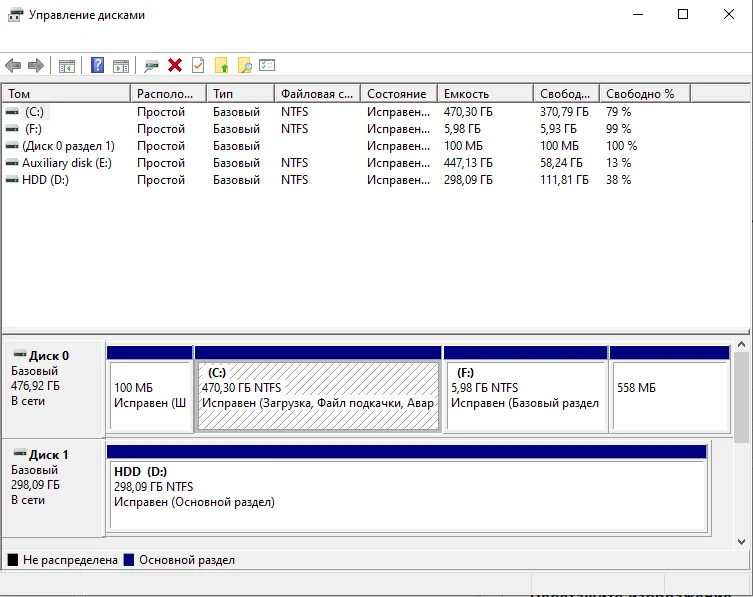The width and height of the screenshot is (753, 597).
Task: Click the drive icon of Диск 0 раздел 1
Action: pos(12,146)
